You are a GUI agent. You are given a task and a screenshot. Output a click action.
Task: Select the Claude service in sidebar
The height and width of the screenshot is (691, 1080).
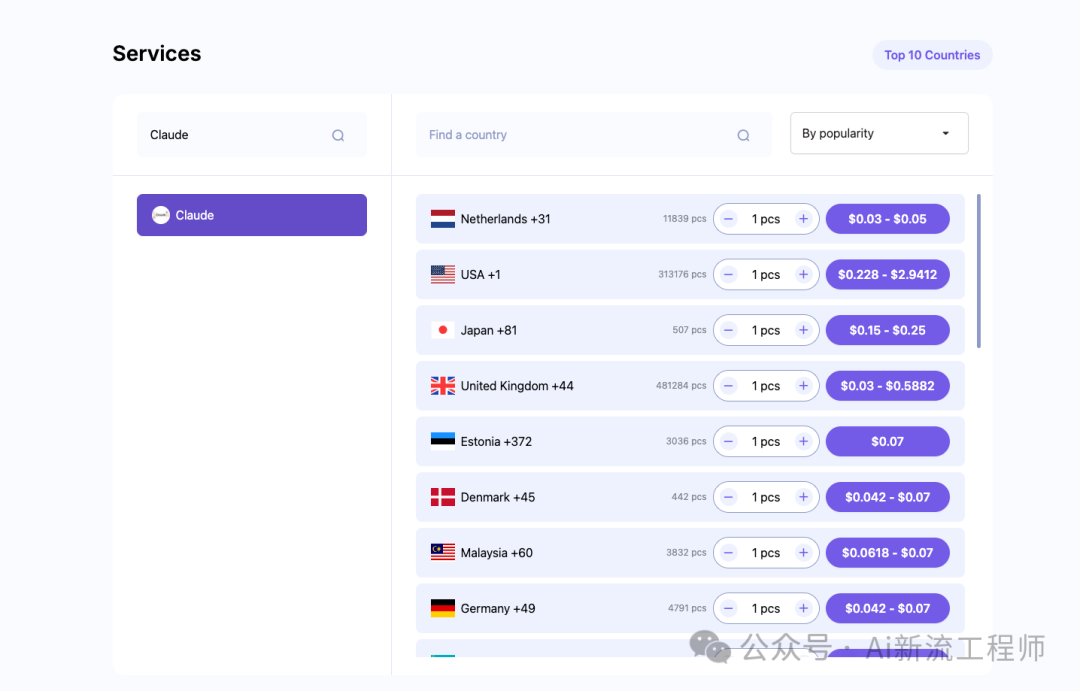[x=252, y=215]
